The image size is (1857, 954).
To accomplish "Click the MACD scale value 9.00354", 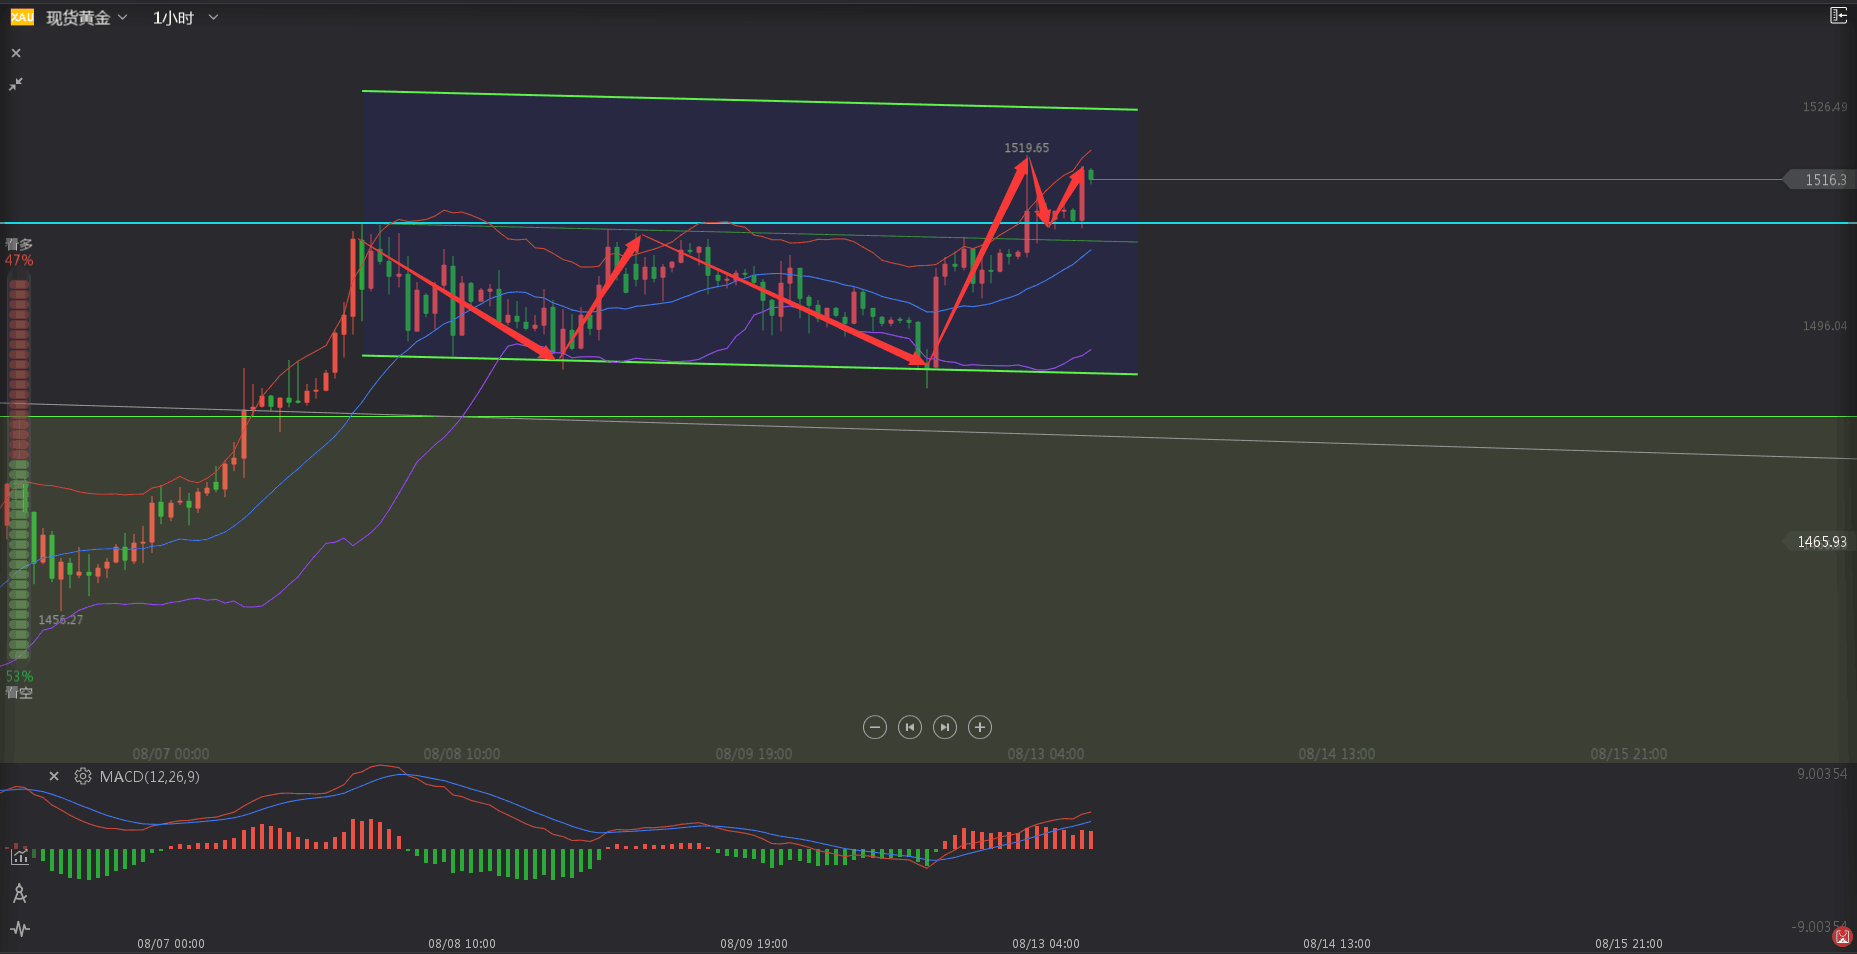I will coord(1822,774).
